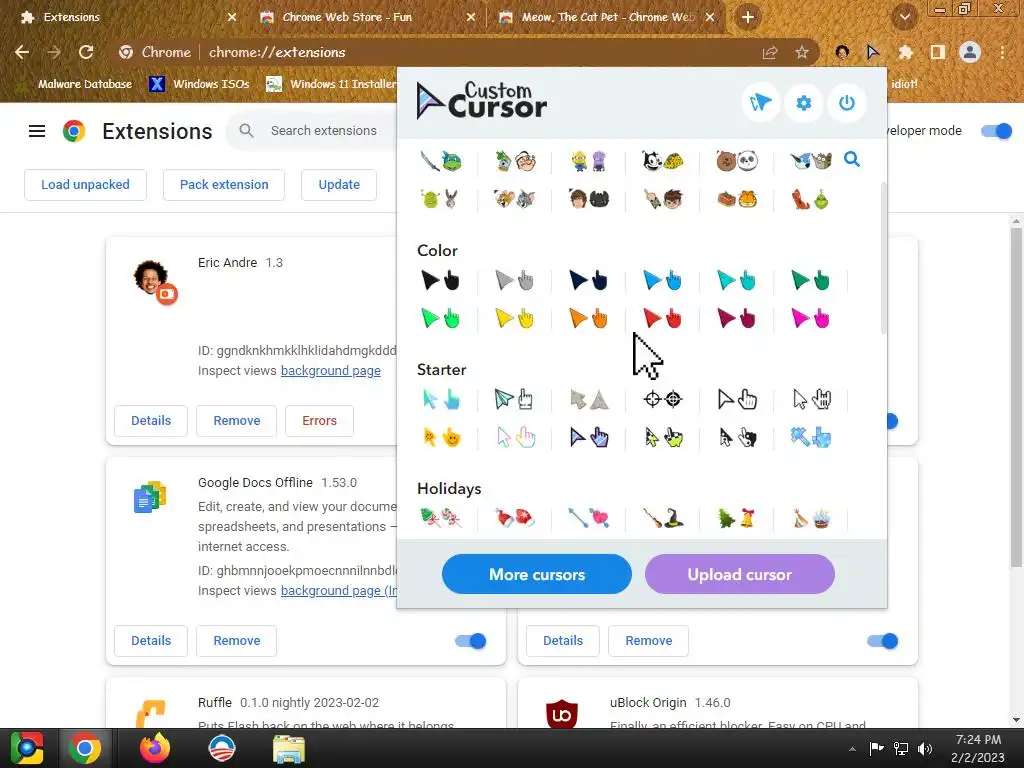Click the Update extensions button
Screen dimensions: 1024x768
[339, 185]
